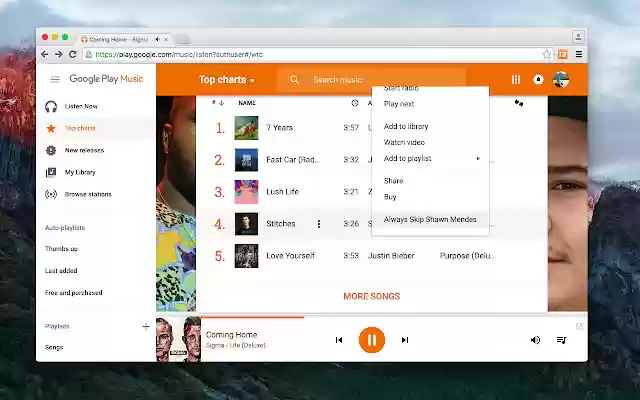
Task: Open the account avatar menu
Action: [x=561, y=80]
